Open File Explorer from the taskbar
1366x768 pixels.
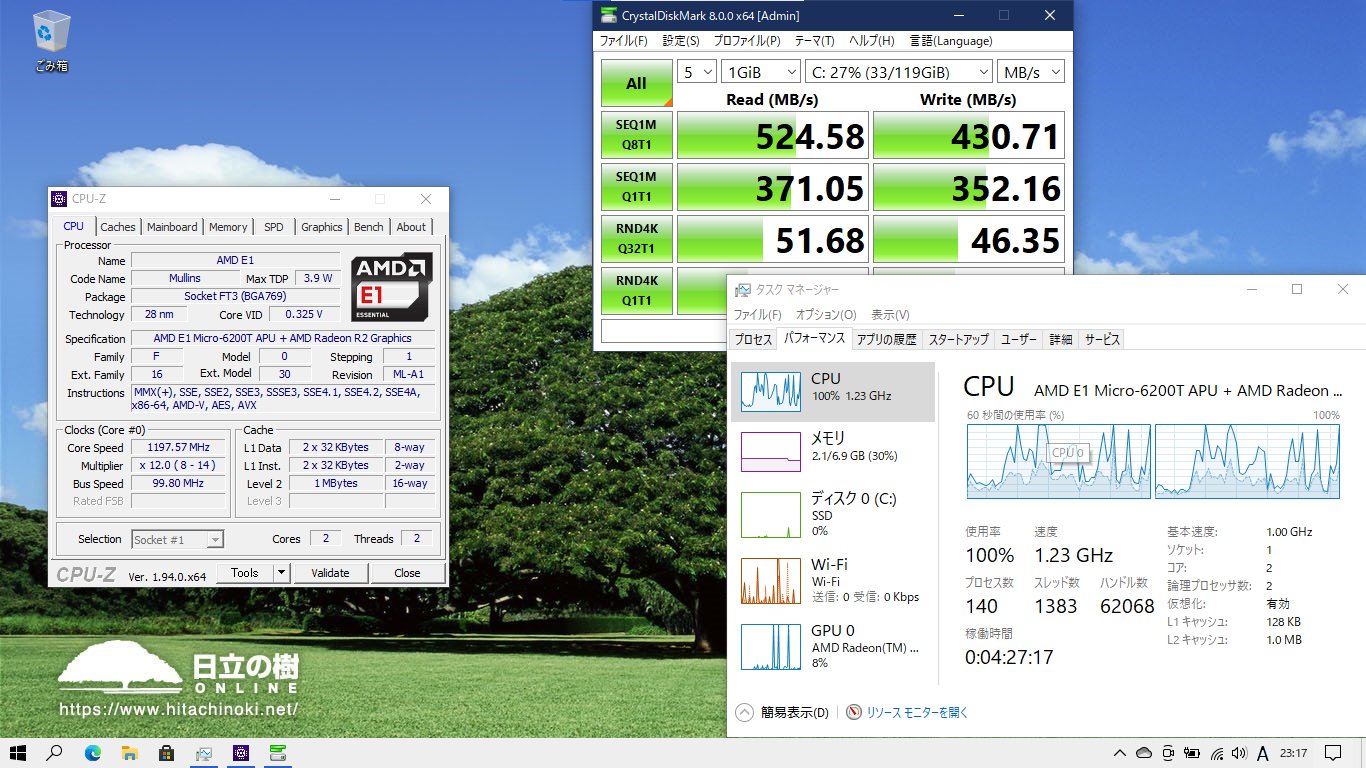click(x=129, y=753)
